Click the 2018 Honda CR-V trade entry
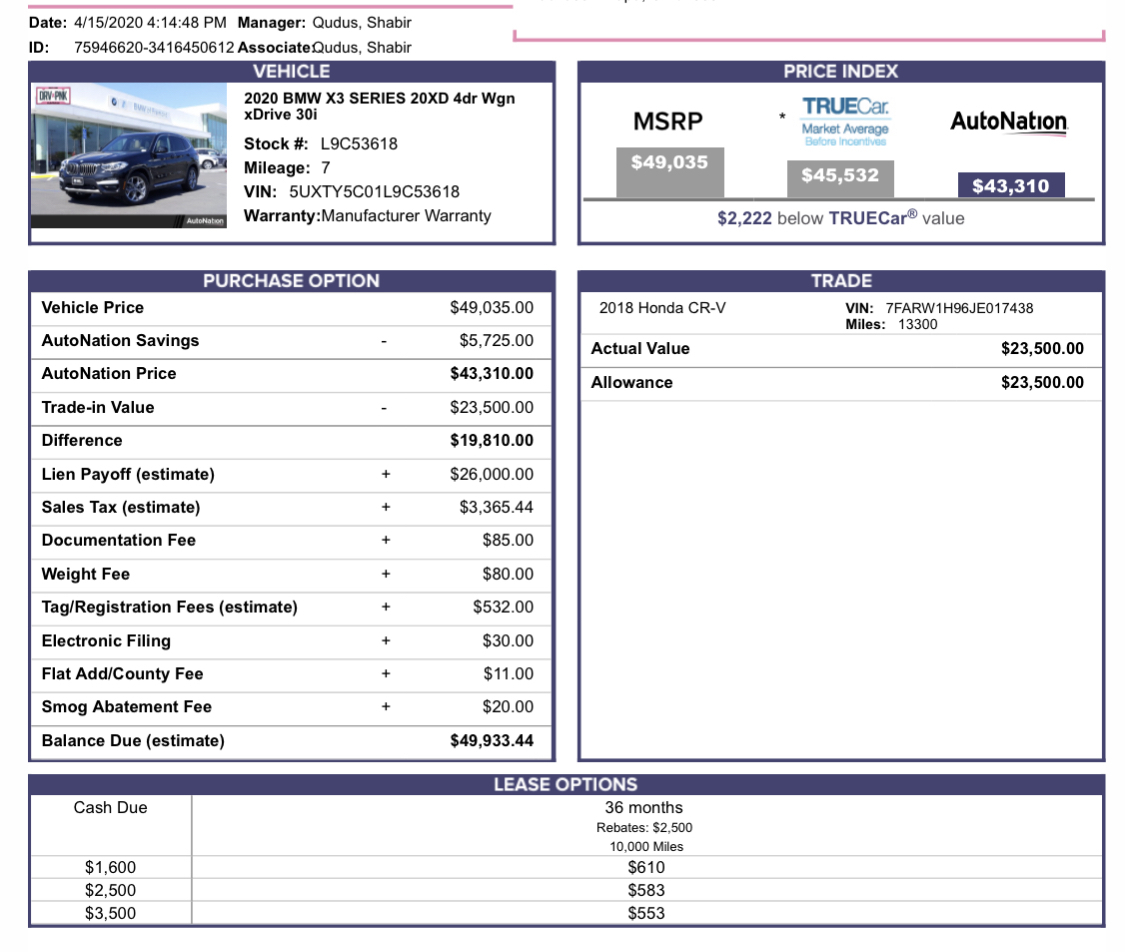1125x952 pixels. tap(662, 308)
